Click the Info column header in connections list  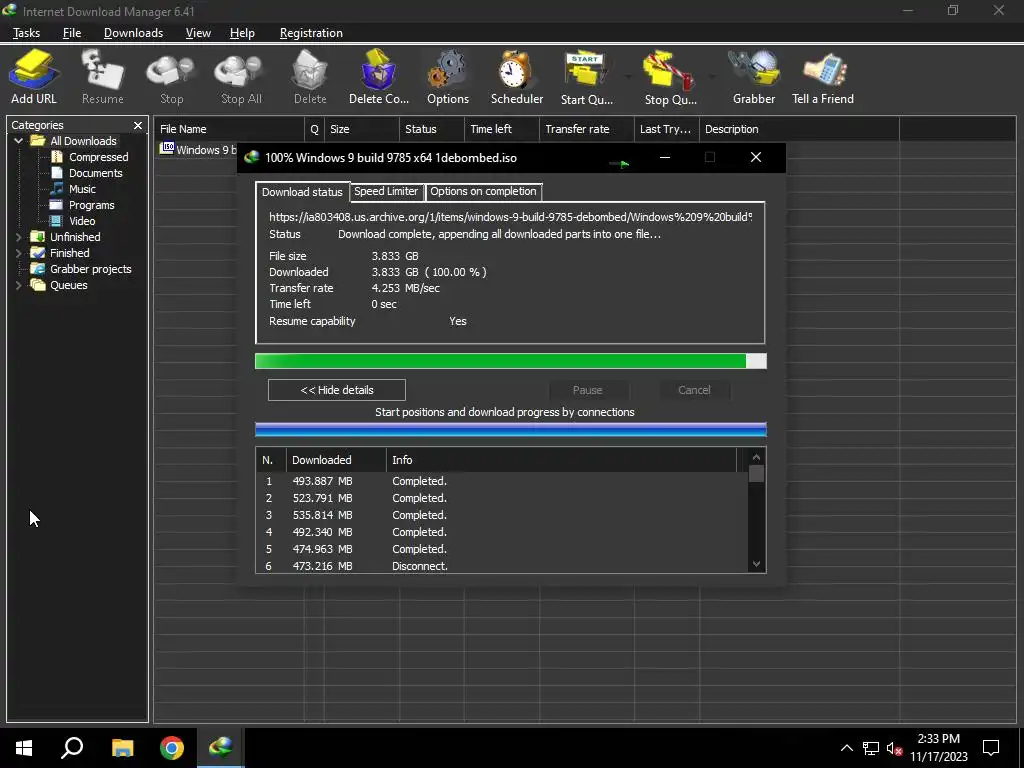[x=562, y=460]
